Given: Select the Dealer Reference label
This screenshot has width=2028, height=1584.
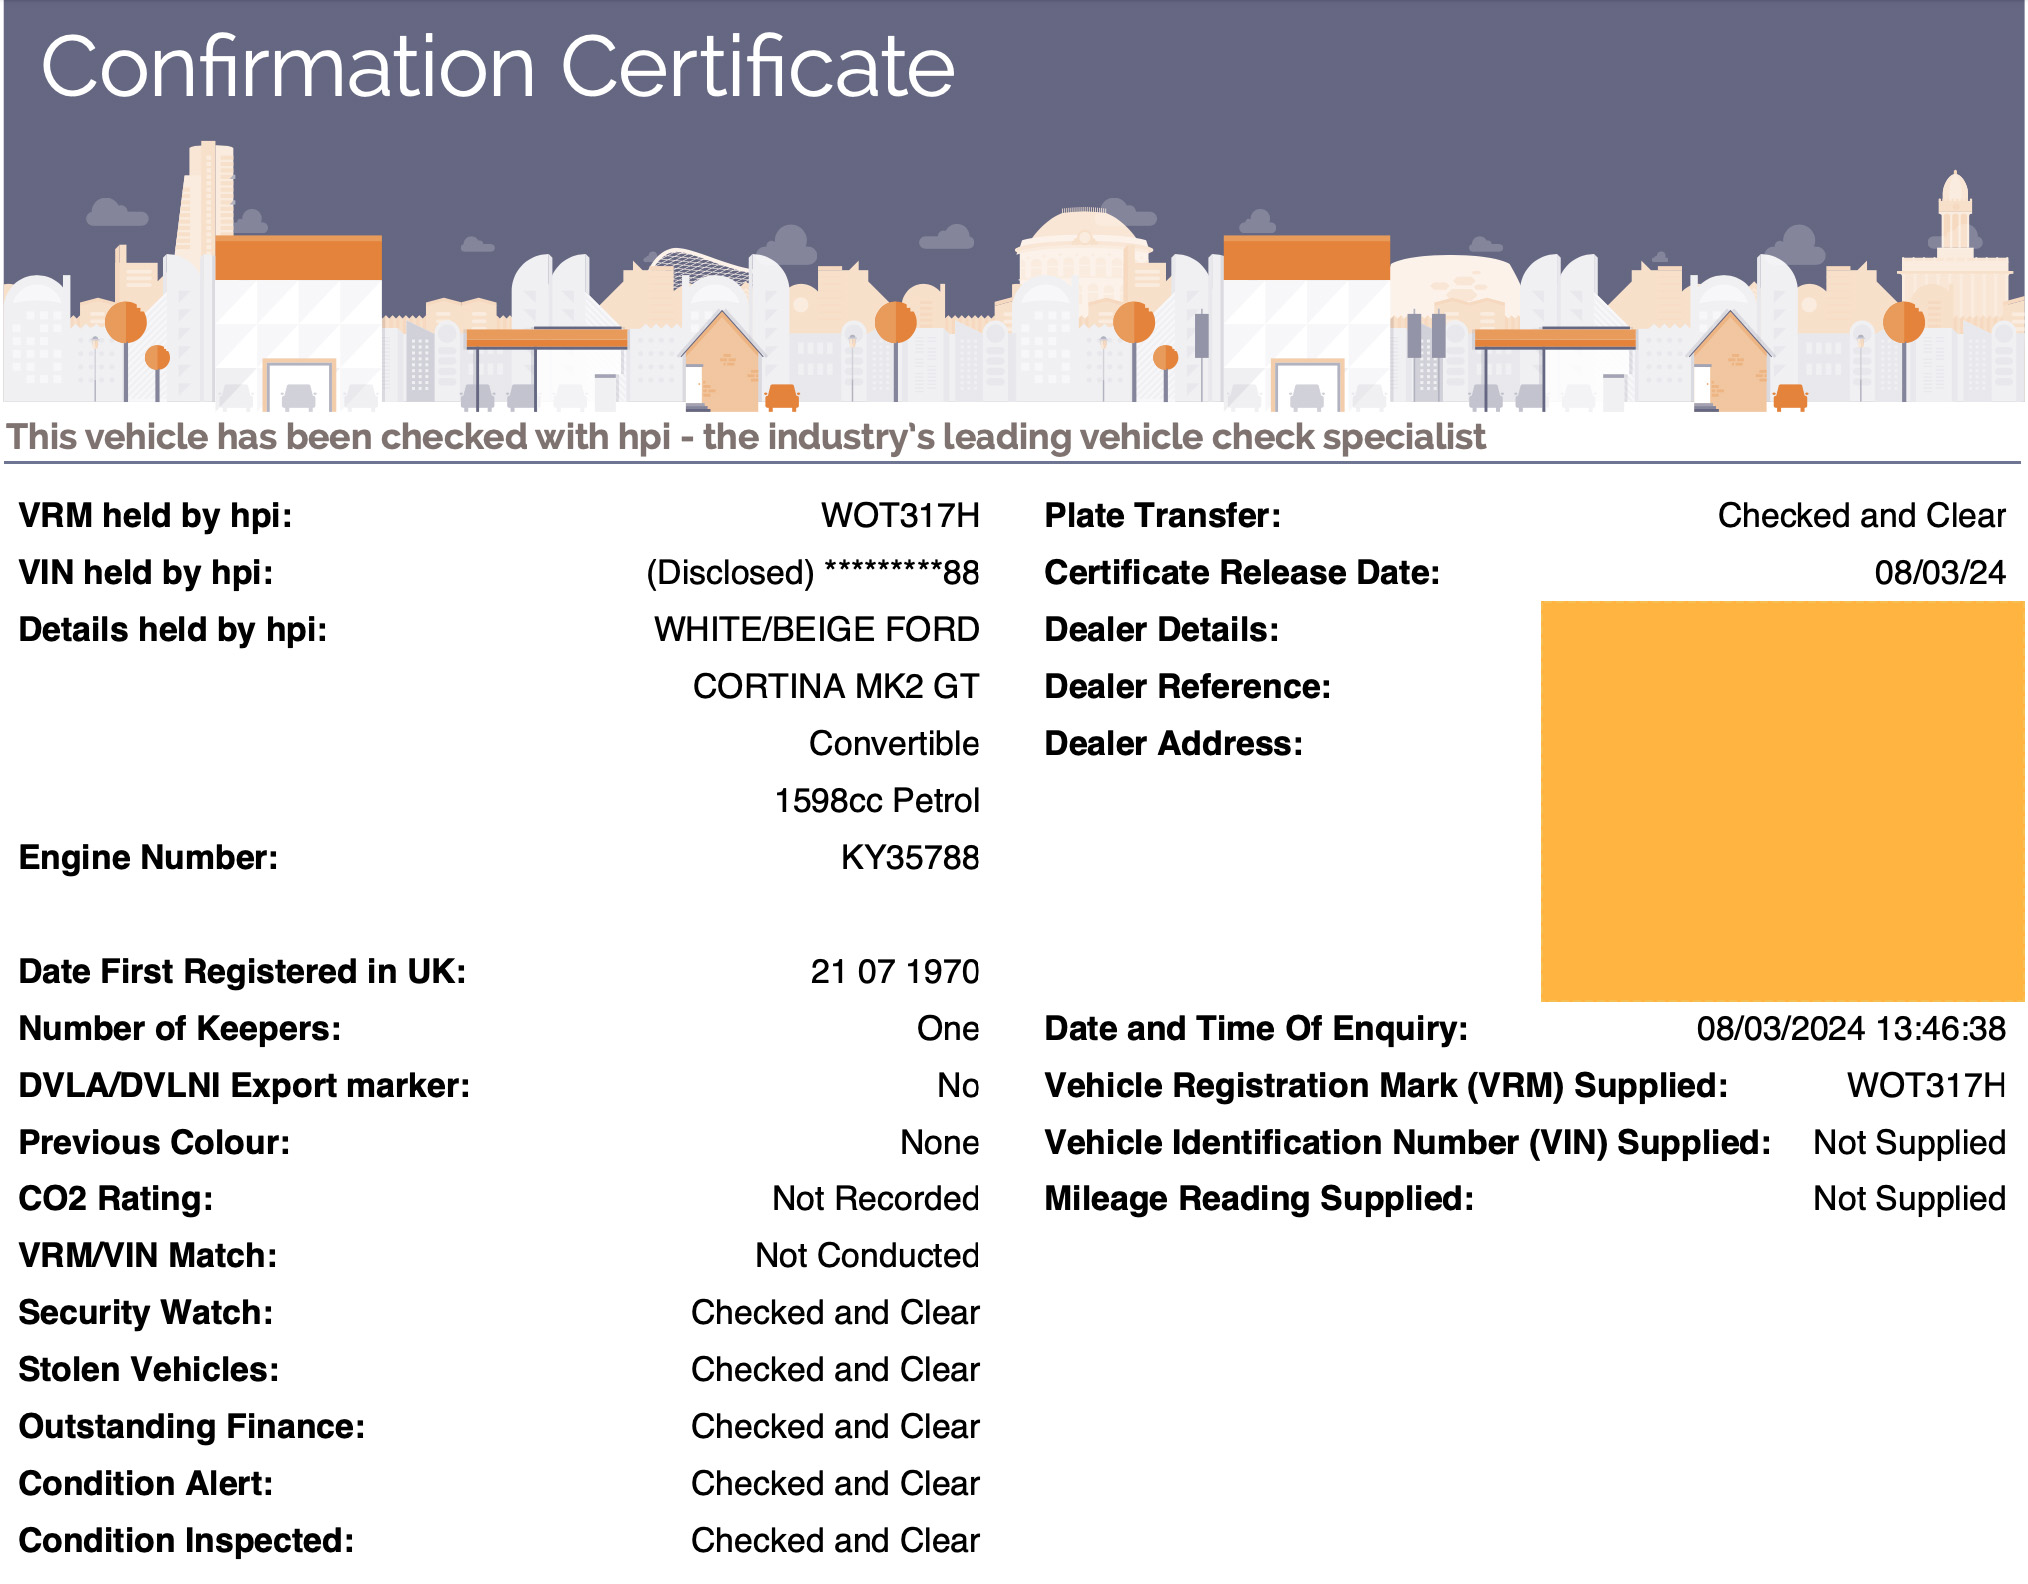Looking at the screenshot, I should (1188, 686).
